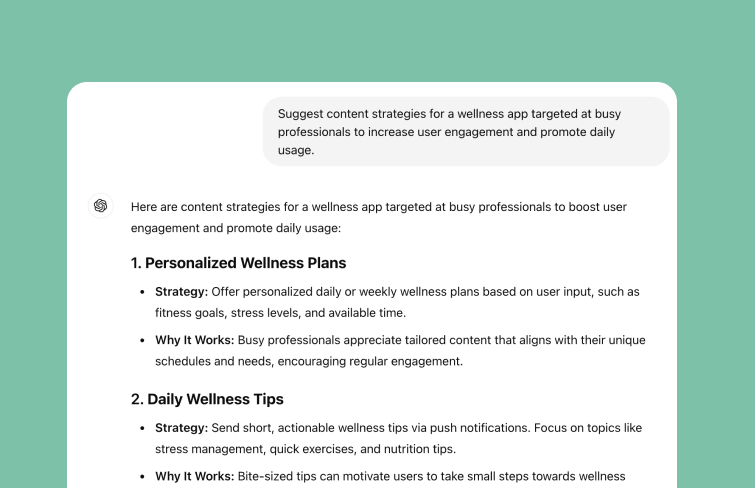
Task: Click the heading Personalized Wellness Plans
Action: 238,263
